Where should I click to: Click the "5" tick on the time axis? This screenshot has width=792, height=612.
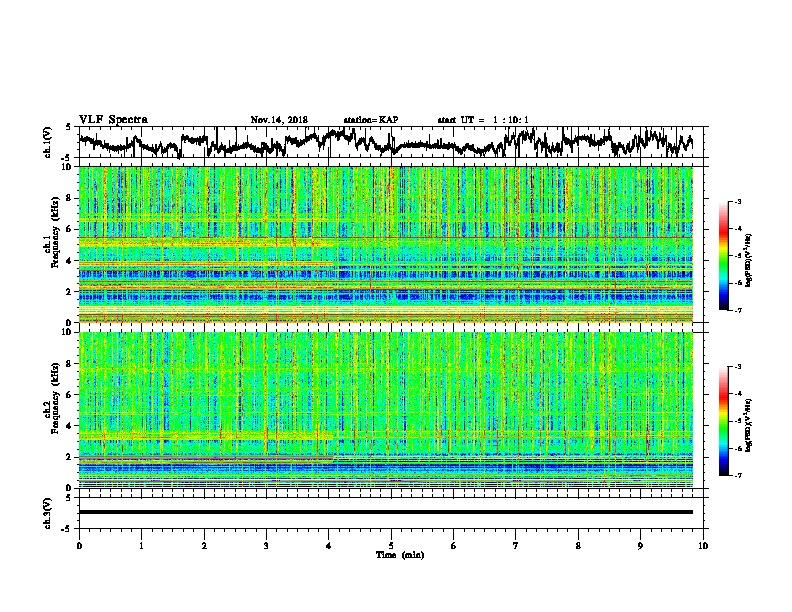(x=391, y=546)
